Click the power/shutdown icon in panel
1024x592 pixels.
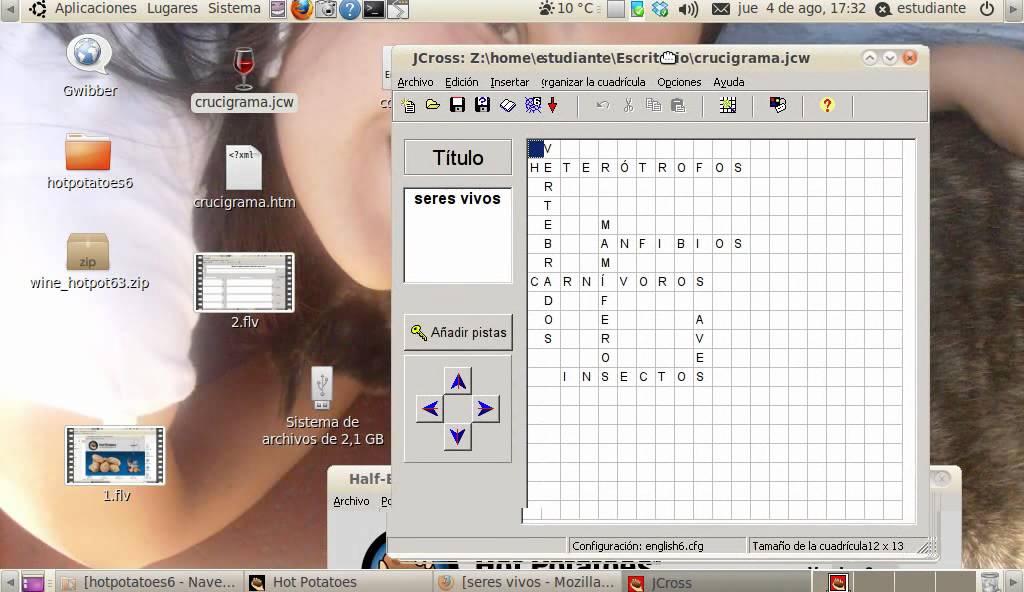point(987,9)
